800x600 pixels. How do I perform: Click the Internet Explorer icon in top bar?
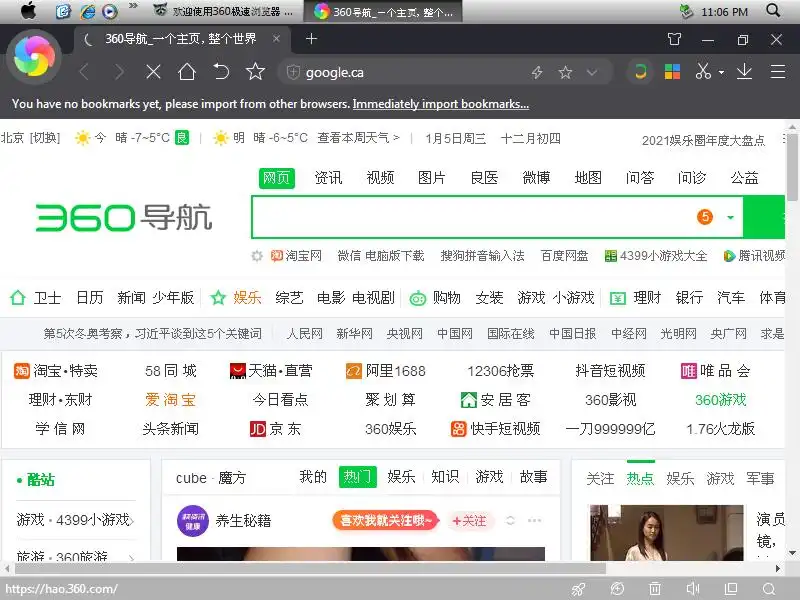(87, 11)
